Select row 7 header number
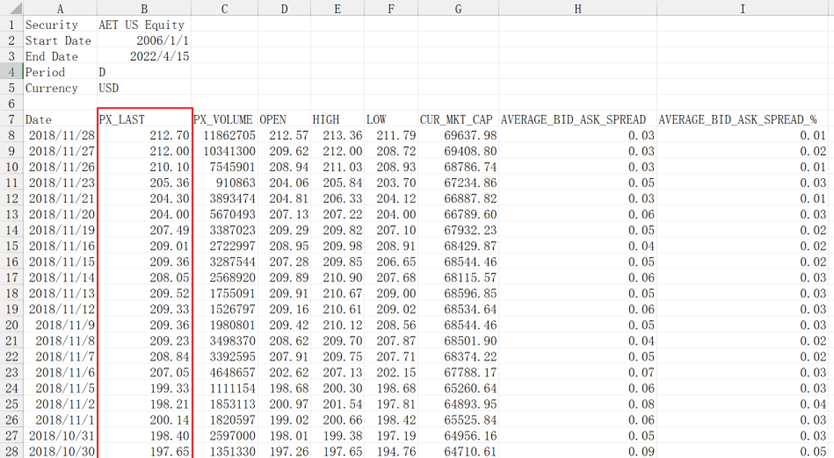Screen dimensions: 834x458 10,120
